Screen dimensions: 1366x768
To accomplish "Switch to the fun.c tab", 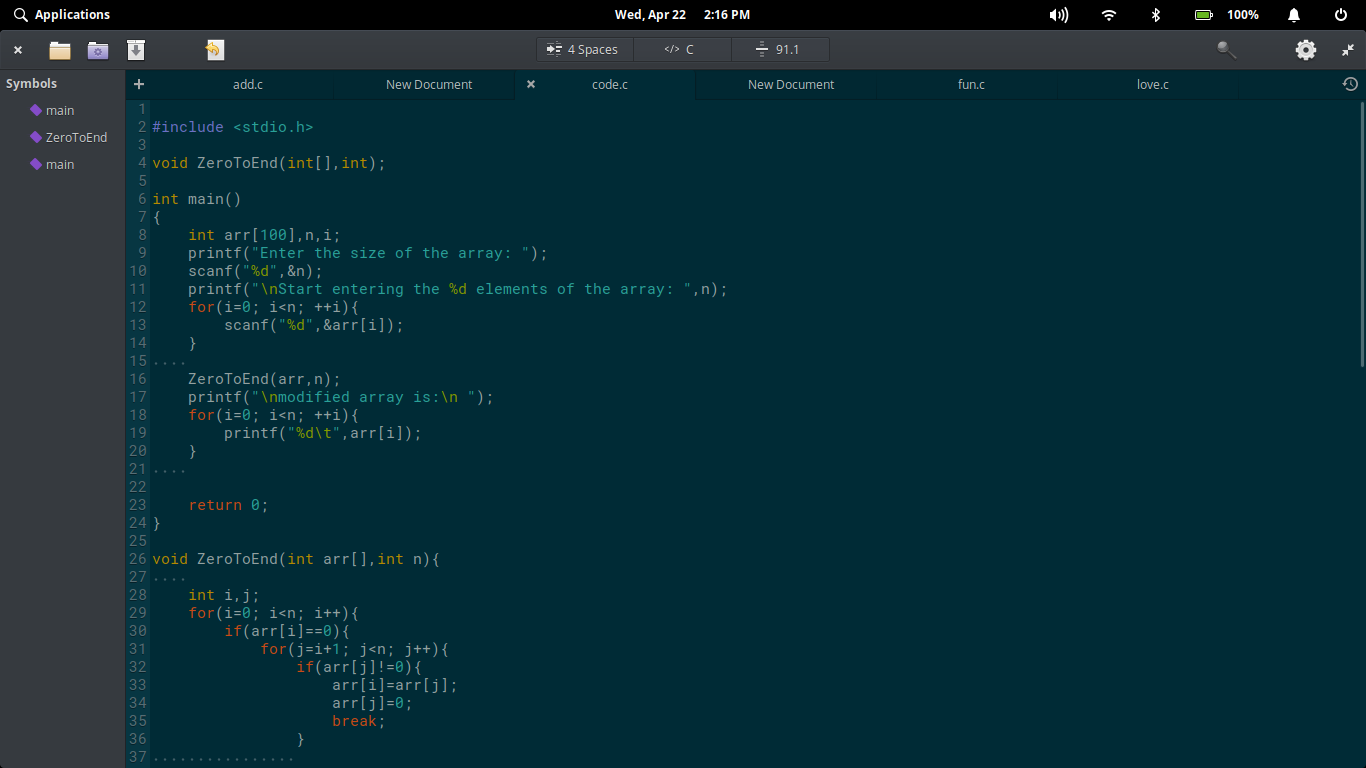I will [x=971, y=84].
